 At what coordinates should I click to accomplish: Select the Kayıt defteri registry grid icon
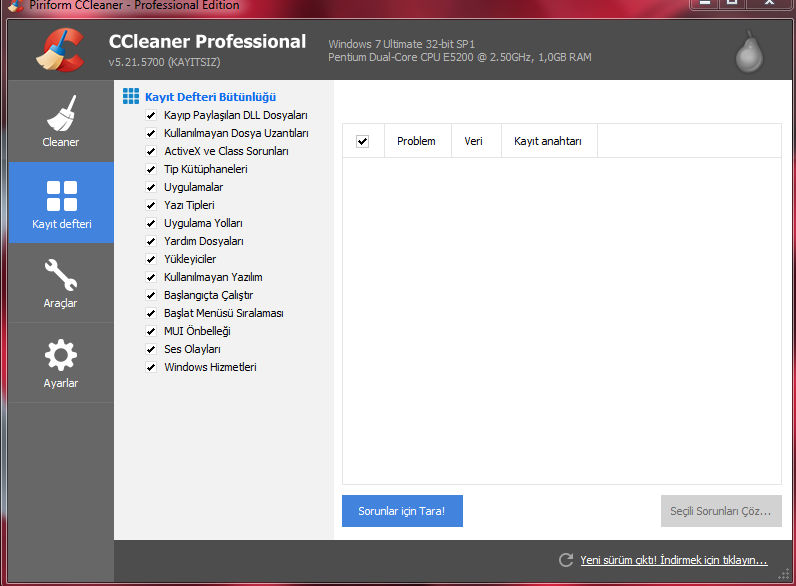click(61, 196)
